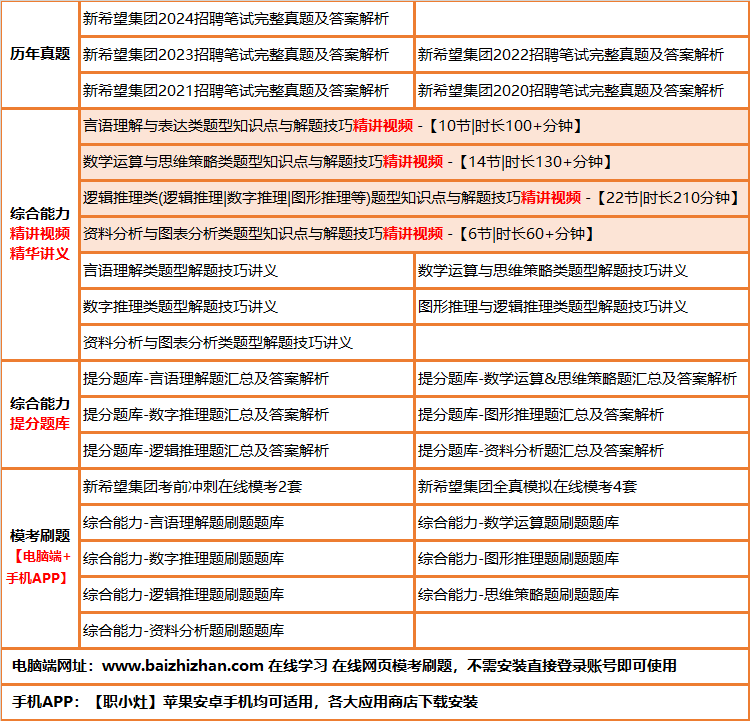Click the 新希望集团2024招聘笔试完整真题及答案解析 cell
750x721 pixels.
tap(246, 19)
